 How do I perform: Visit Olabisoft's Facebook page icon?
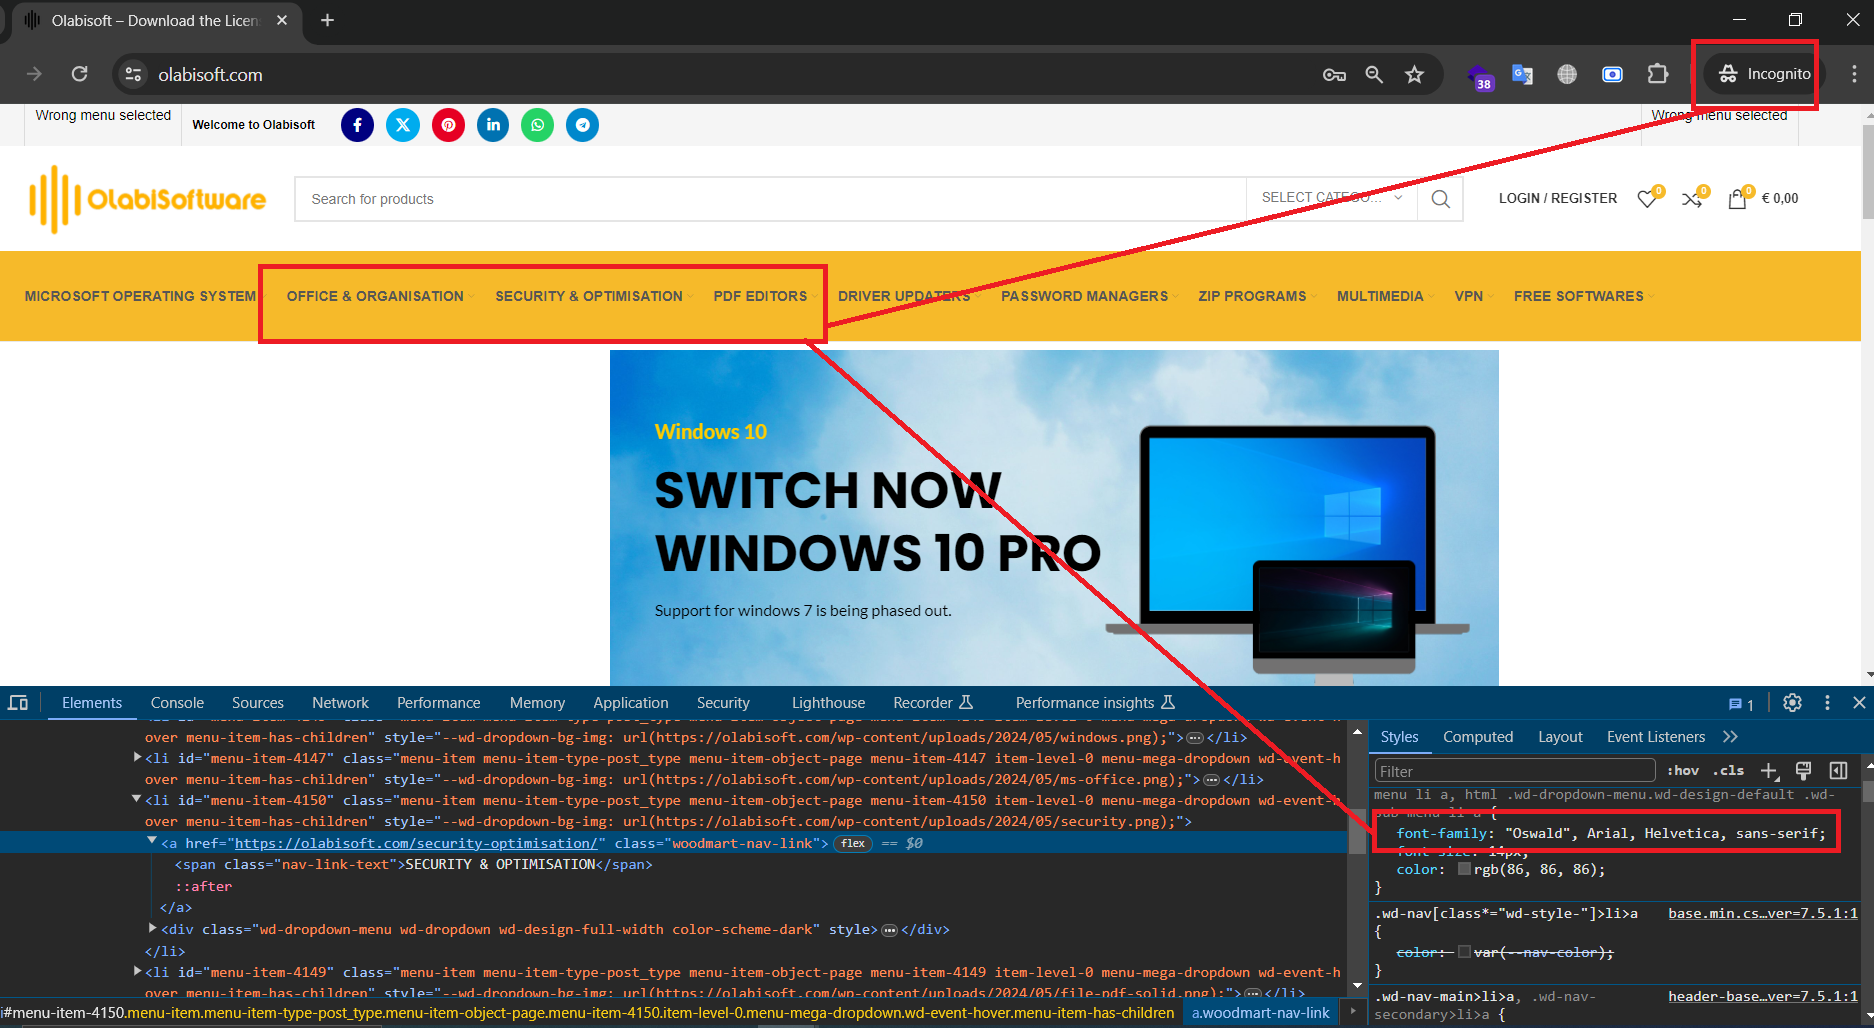point(357,125)
